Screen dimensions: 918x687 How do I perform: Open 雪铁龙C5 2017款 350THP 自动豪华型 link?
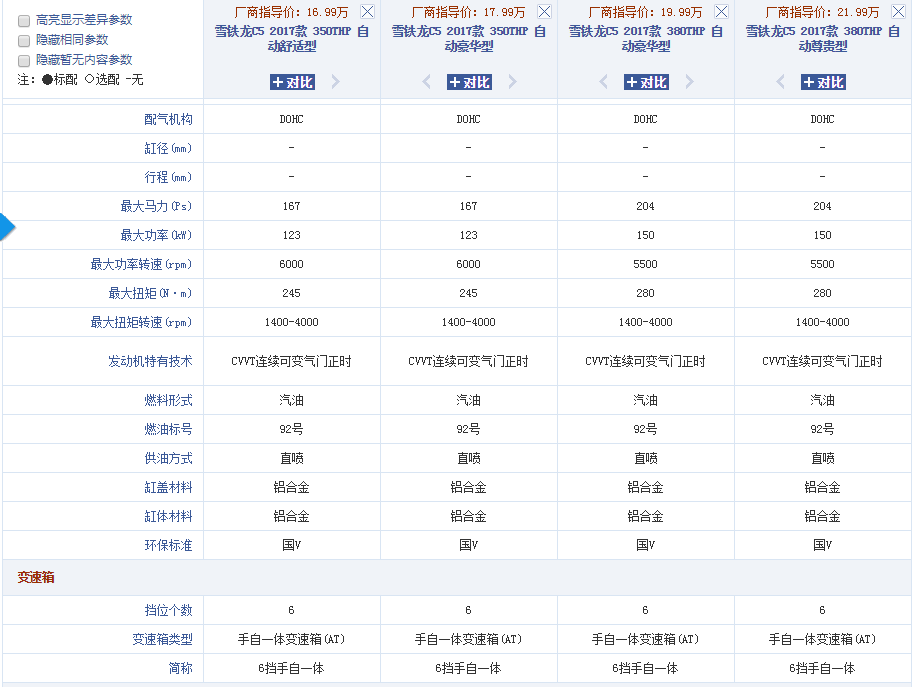[x=469, y=39]
